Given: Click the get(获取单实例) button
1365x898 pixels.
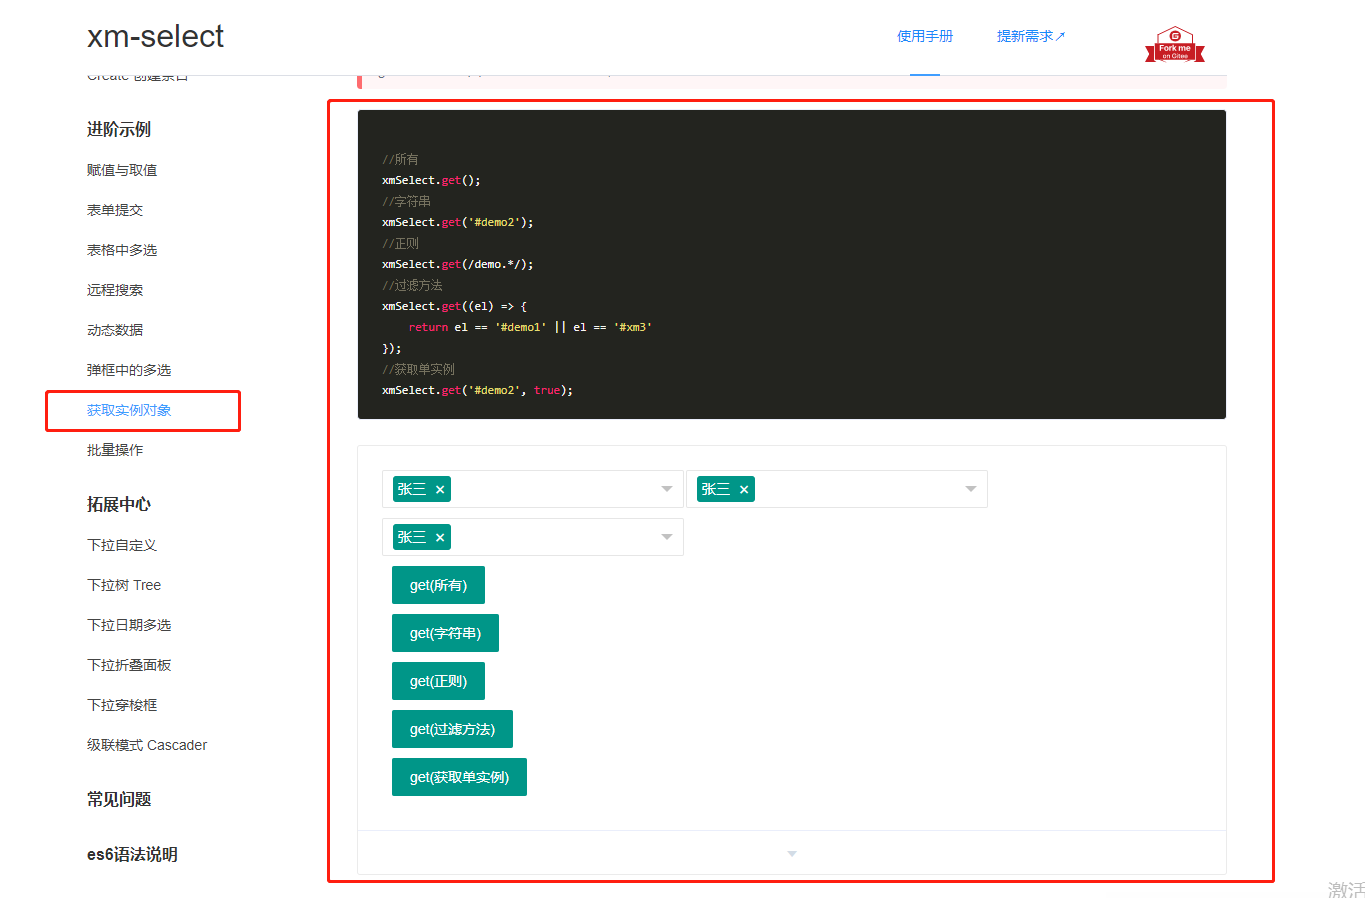Looking at the screenshot, I should pos(459,777).
